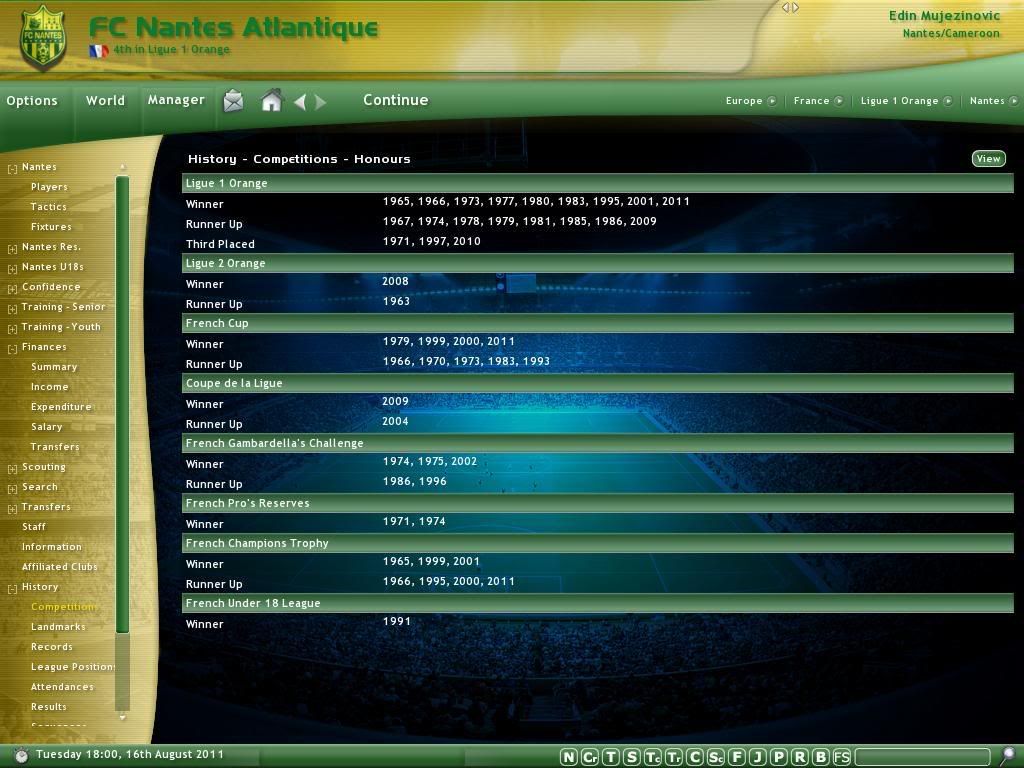Click the Coupe de la Ligue honours header
This screenshot has height=768, width=1024.
click(x=598, y=383)
